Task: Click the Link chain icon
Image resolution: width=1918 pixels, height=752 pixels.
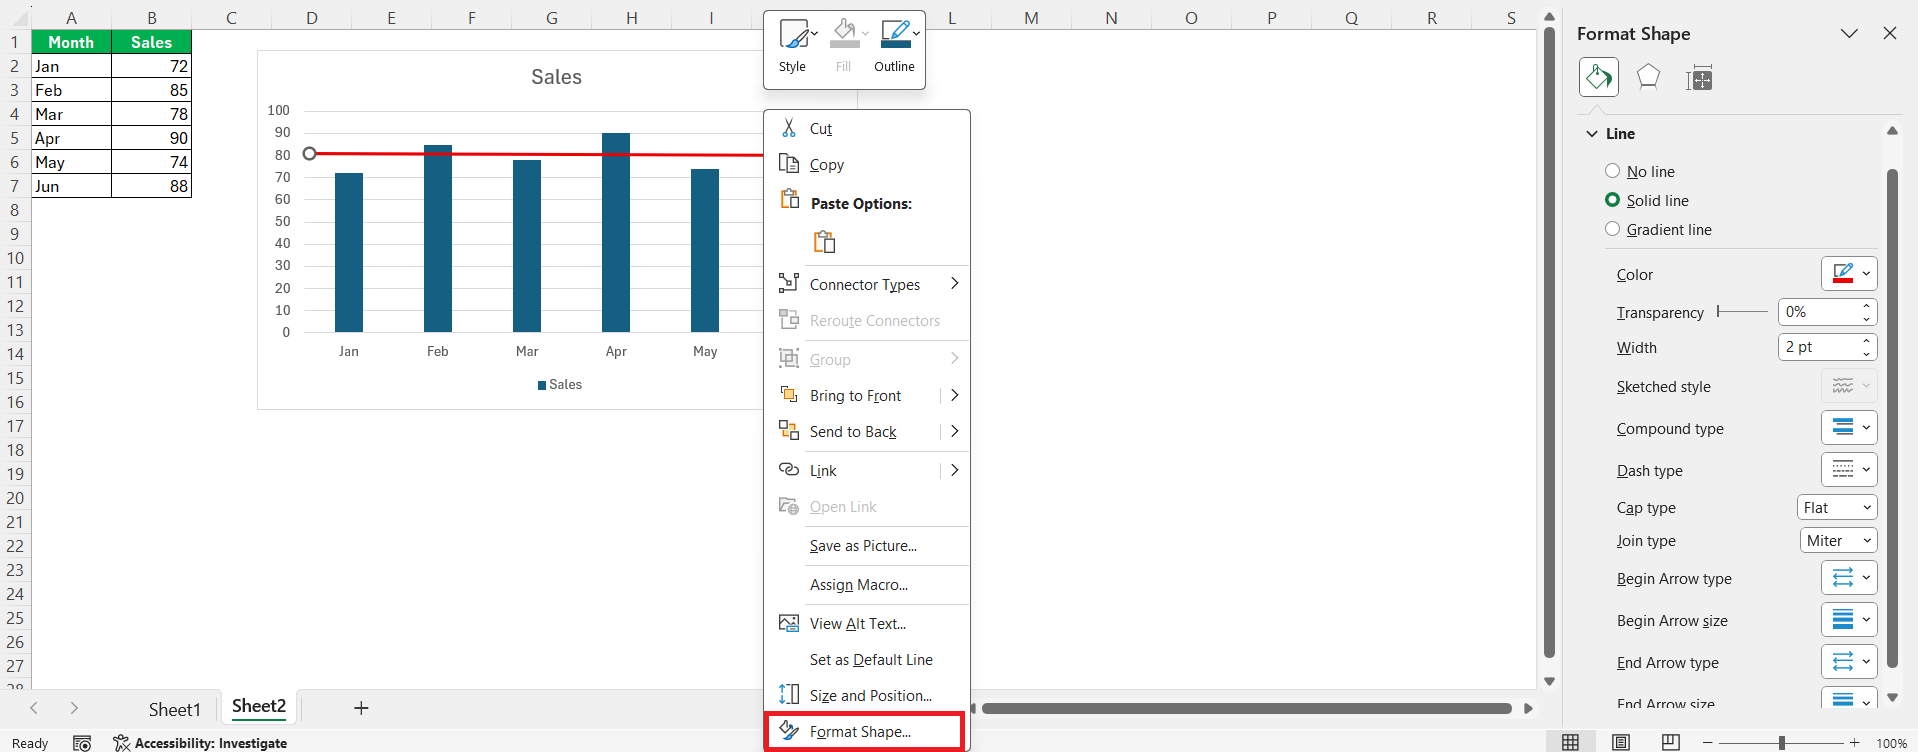Action: (x=789, y=470)
